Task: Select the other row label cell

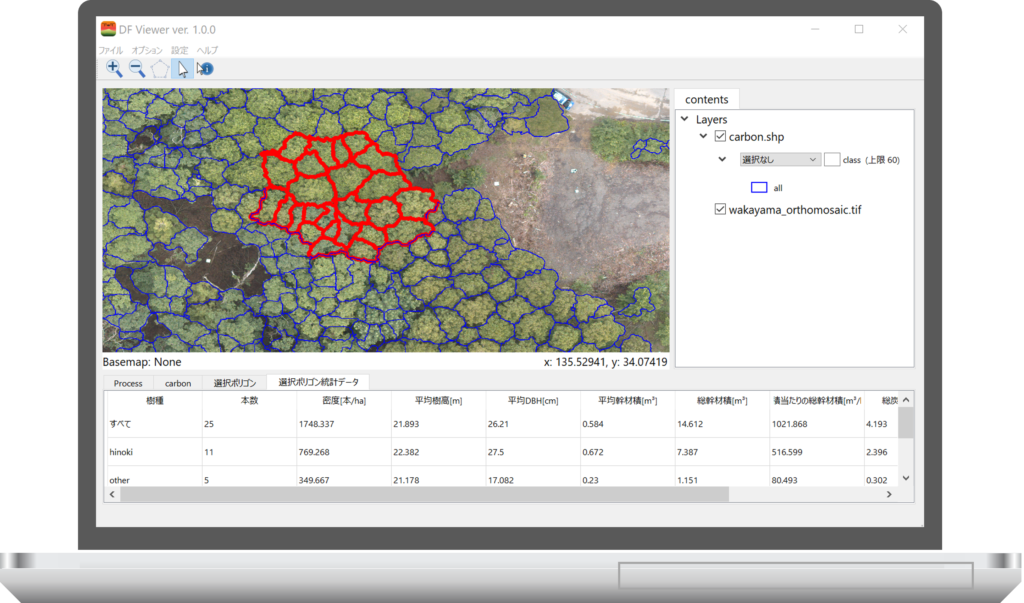Action: (154, 480)
